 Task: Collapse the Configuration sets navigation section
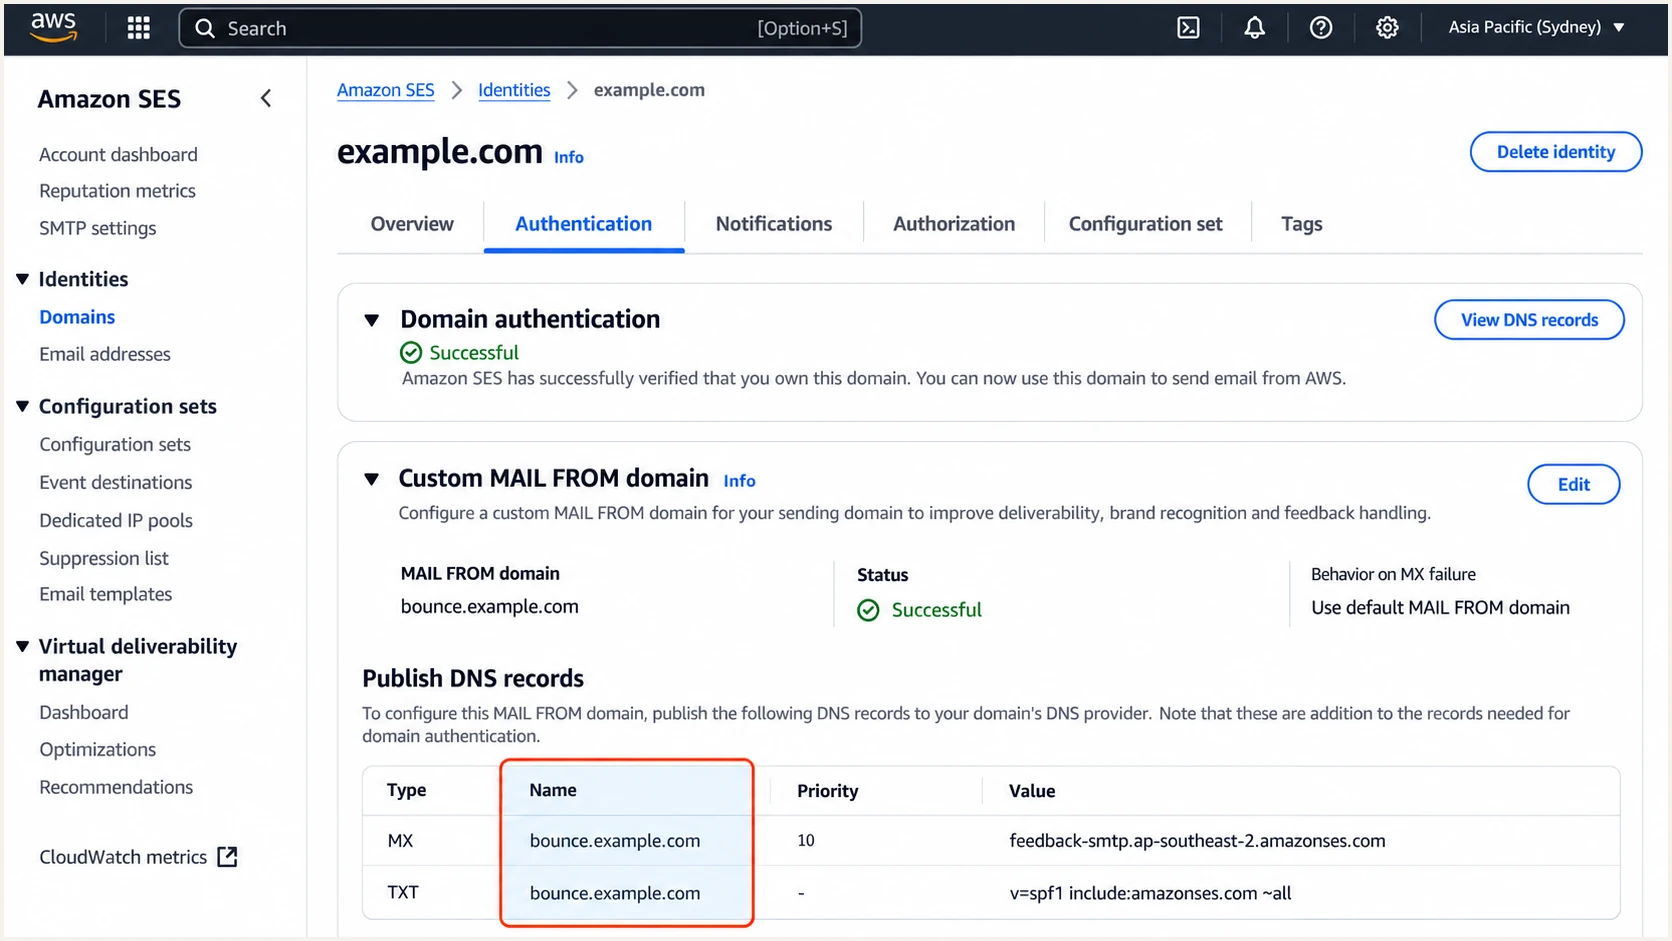coord(22,406)
